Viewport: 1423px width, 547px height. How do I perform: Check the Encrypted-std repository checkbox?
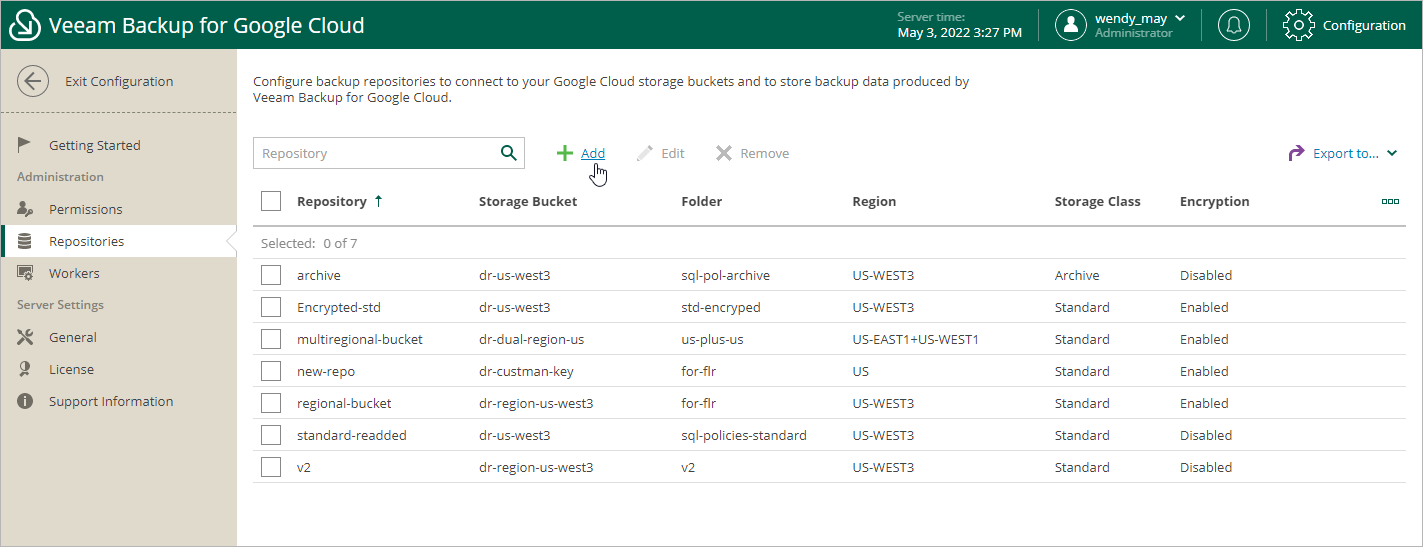pos(271,307)
